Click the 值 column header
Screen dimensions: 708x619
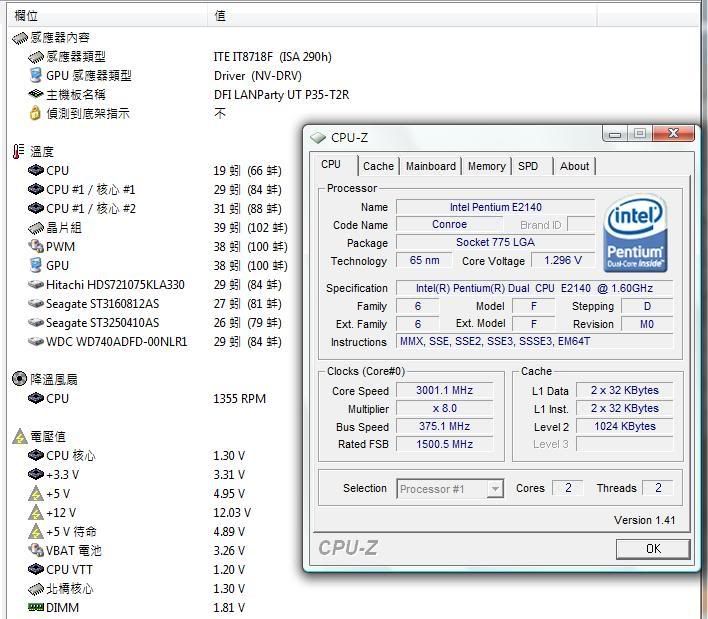click(x=402, y=16)
